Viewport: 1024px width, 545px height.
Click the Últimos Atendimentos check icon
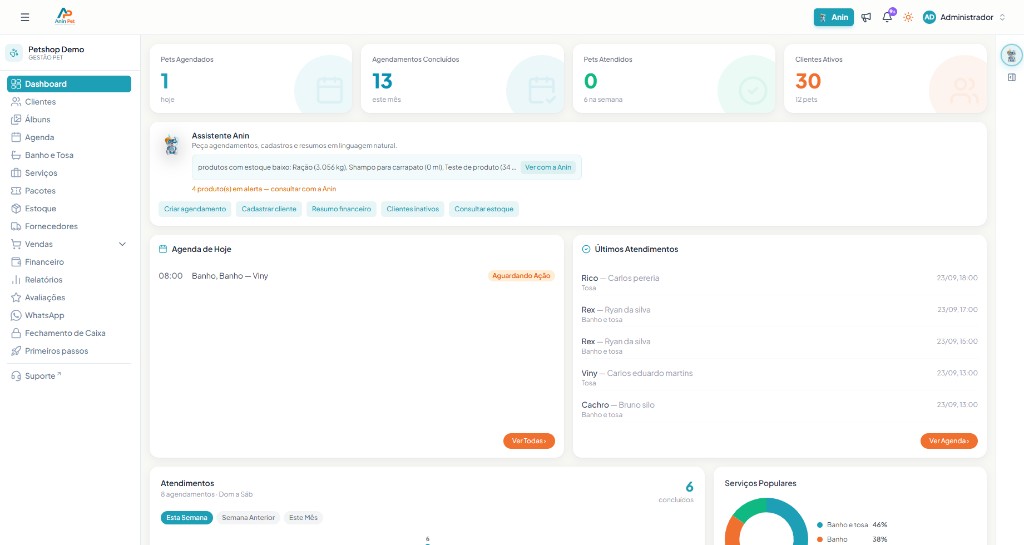[586, 249]
